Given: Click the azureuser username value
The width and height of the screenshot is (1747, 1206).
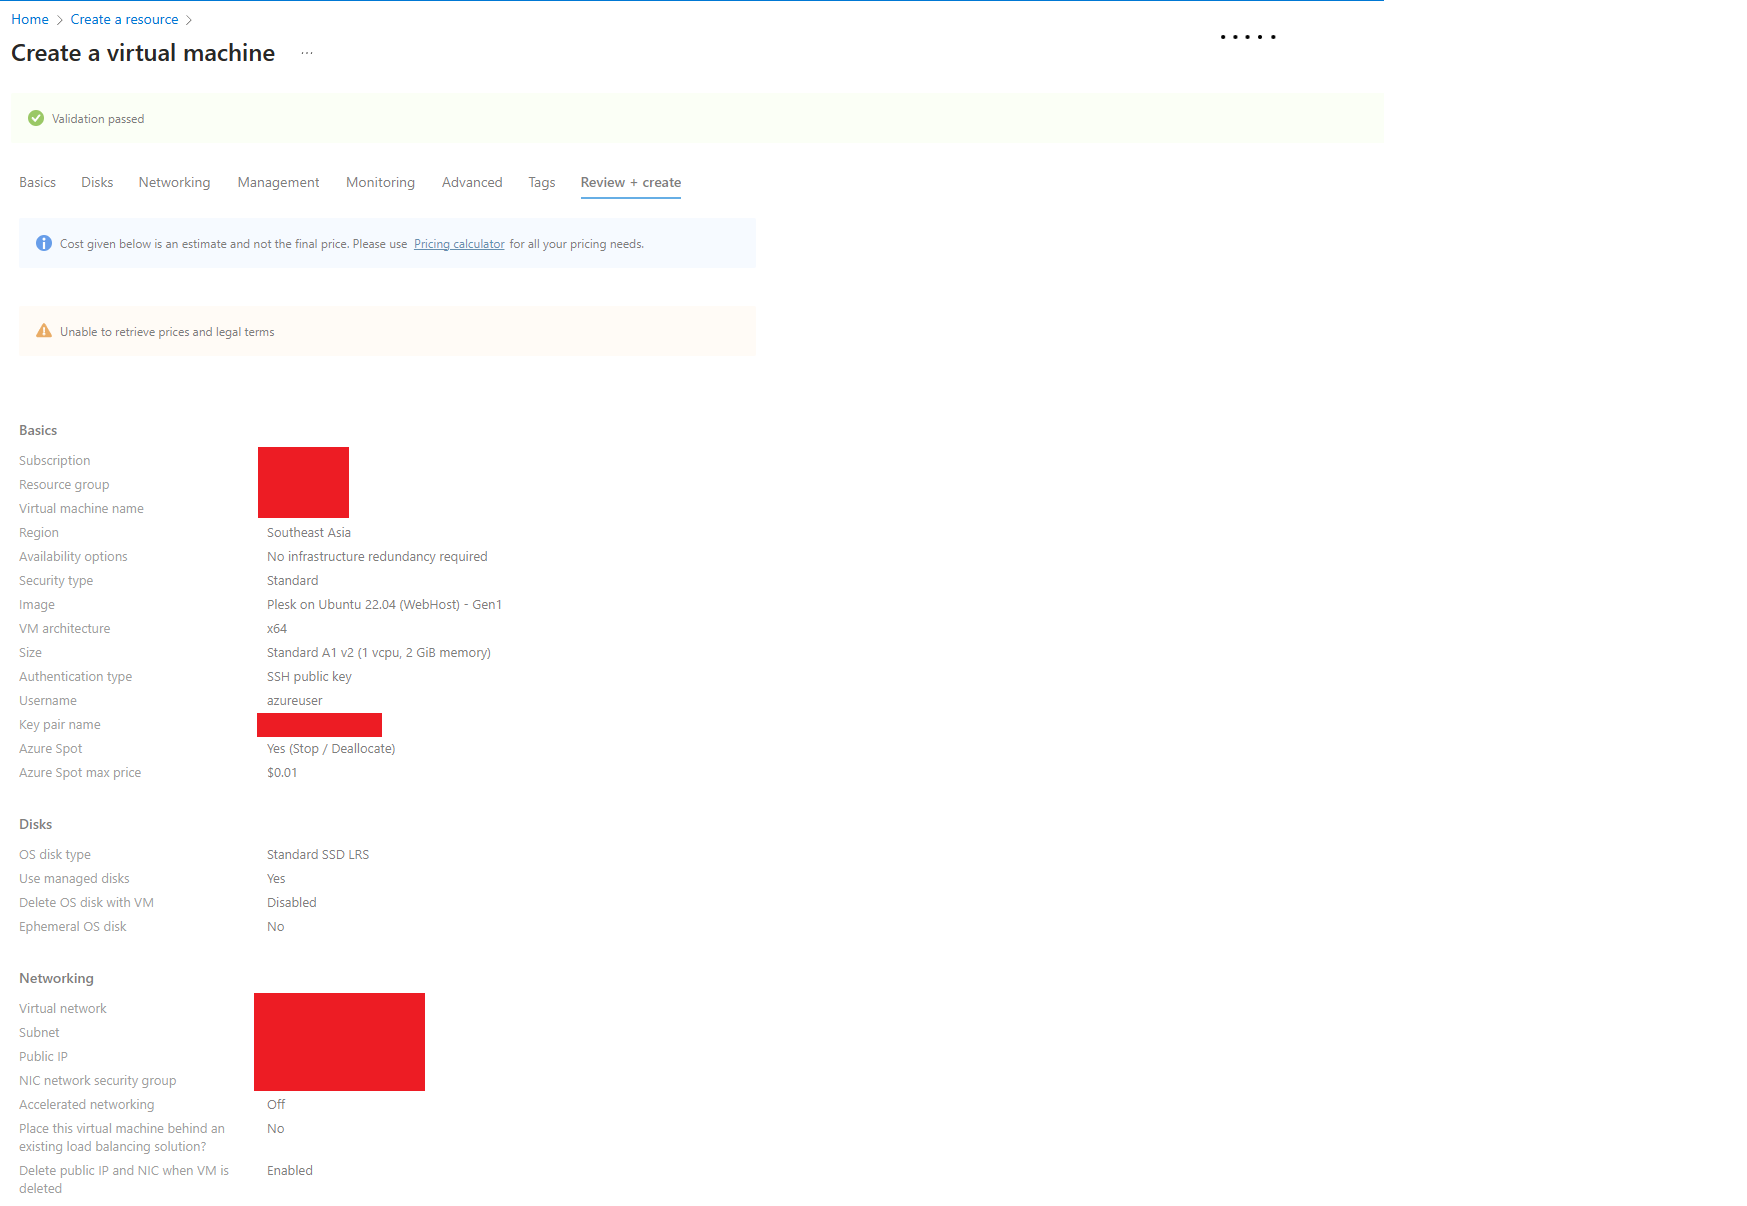Looking at the screenshot, I should pyautogui.click(x=294, y=700).
